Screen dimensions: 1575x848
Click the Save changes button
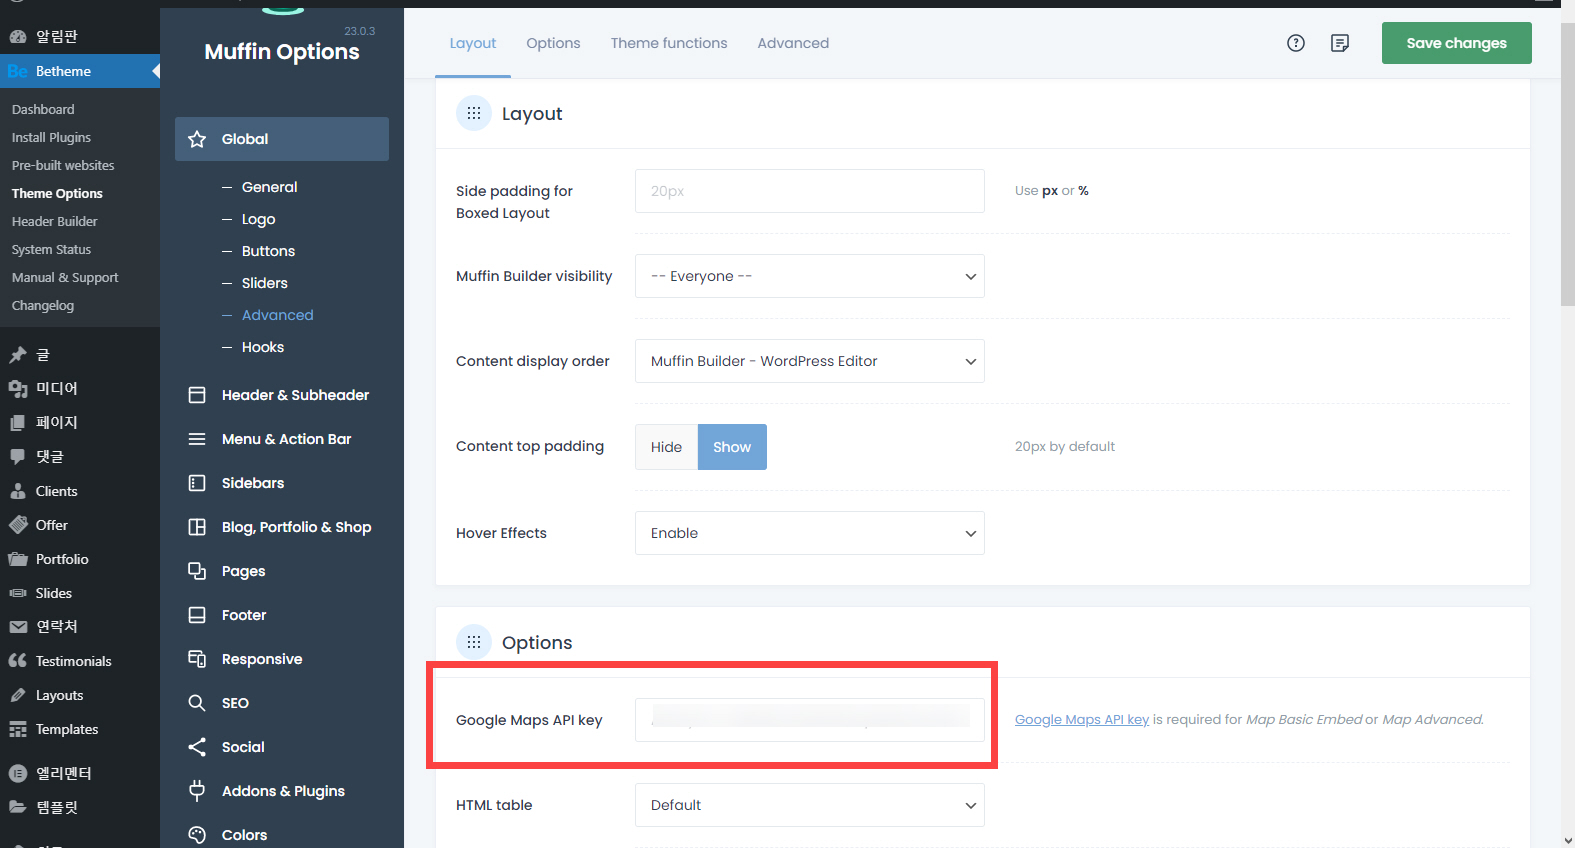coord(1456,43)
